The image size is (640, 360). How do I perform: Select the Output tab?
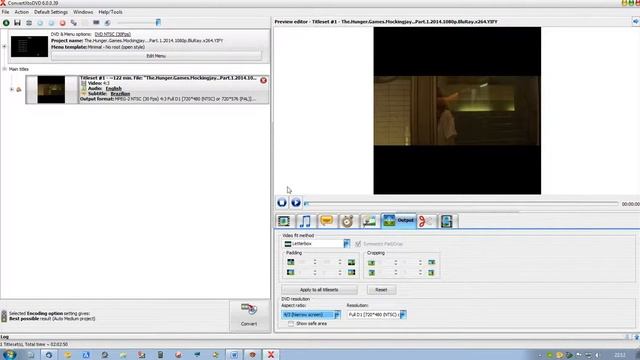(399, 221)
